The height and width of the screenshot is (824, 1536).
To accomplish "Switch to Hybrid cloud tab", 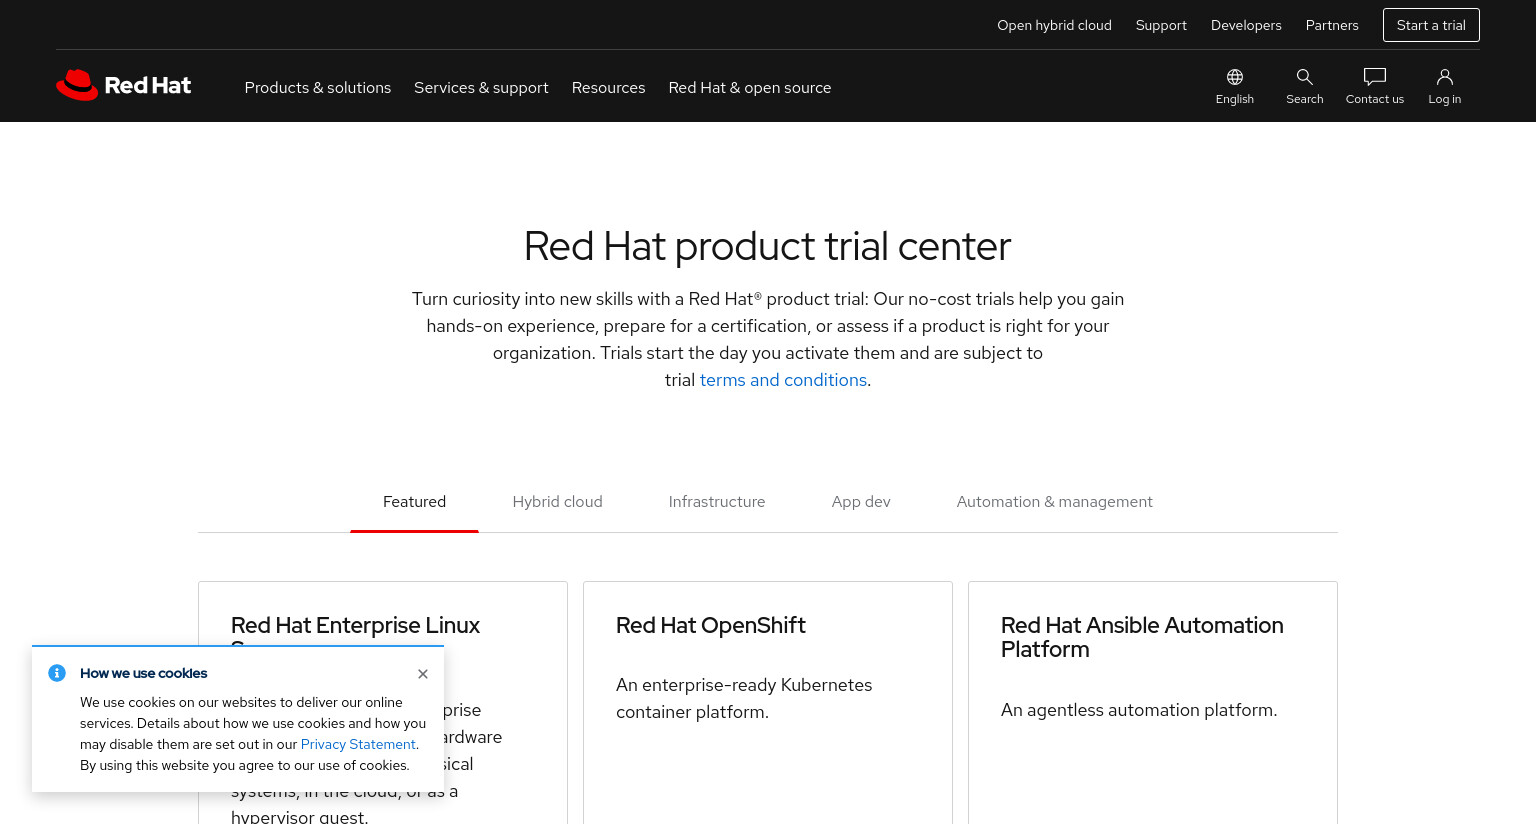I will (x=557, y=502).
